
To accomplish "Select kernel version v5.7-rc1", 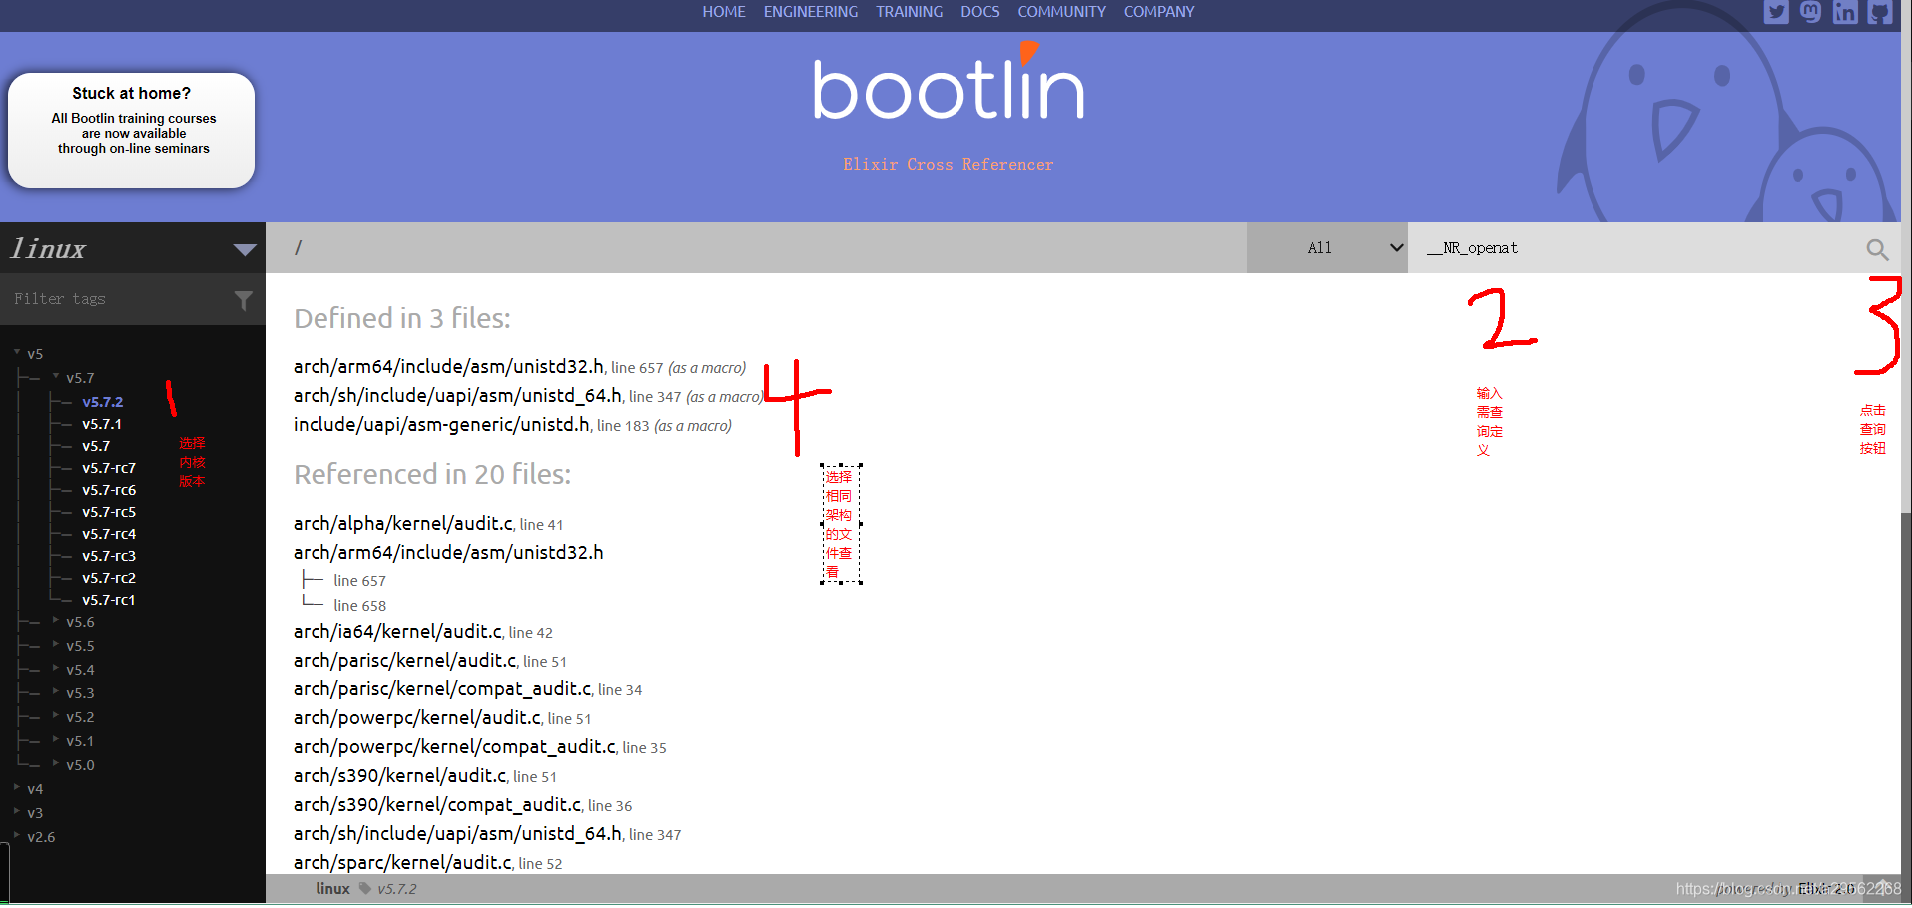I will (109, 600).
